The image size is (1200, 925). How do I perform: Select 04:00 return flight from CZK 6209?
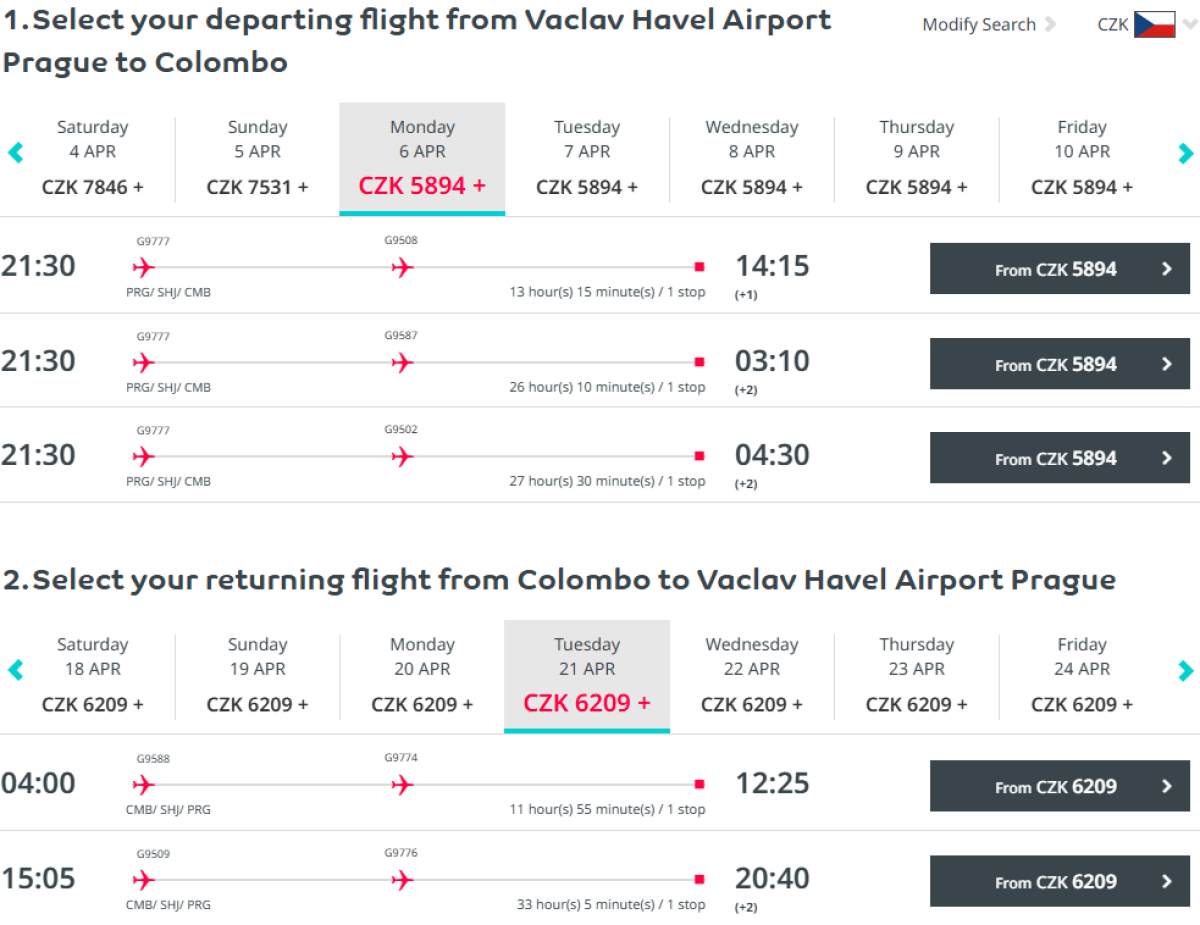(1059, 786)
